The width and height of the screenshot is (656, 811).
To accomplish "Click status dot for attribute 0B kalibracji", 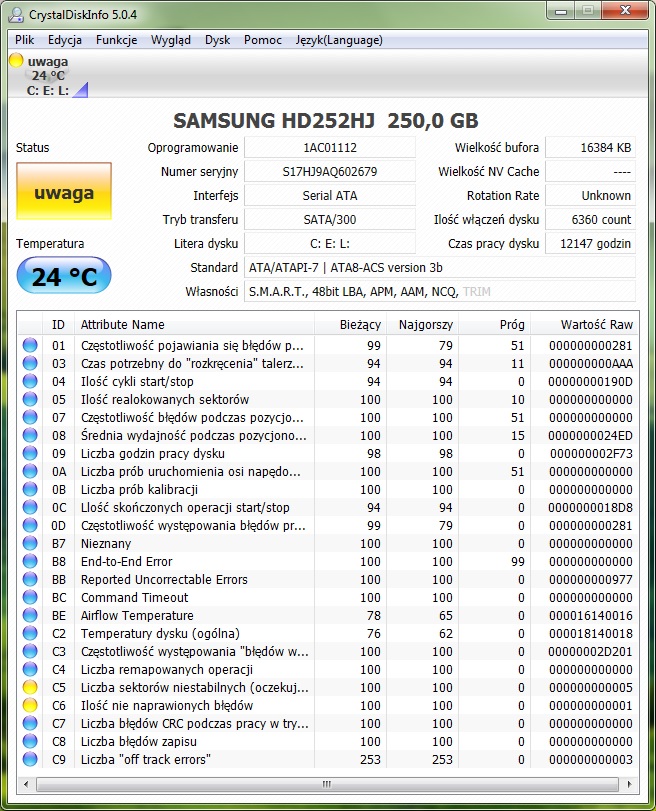I will pyautogui.click(x=30, y=489).
